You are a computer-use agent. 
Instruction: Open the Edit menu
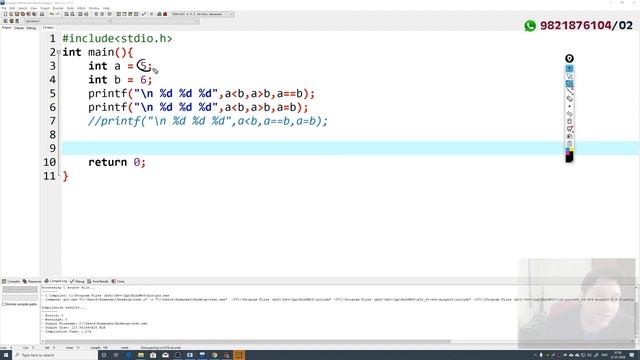point(12,8)
